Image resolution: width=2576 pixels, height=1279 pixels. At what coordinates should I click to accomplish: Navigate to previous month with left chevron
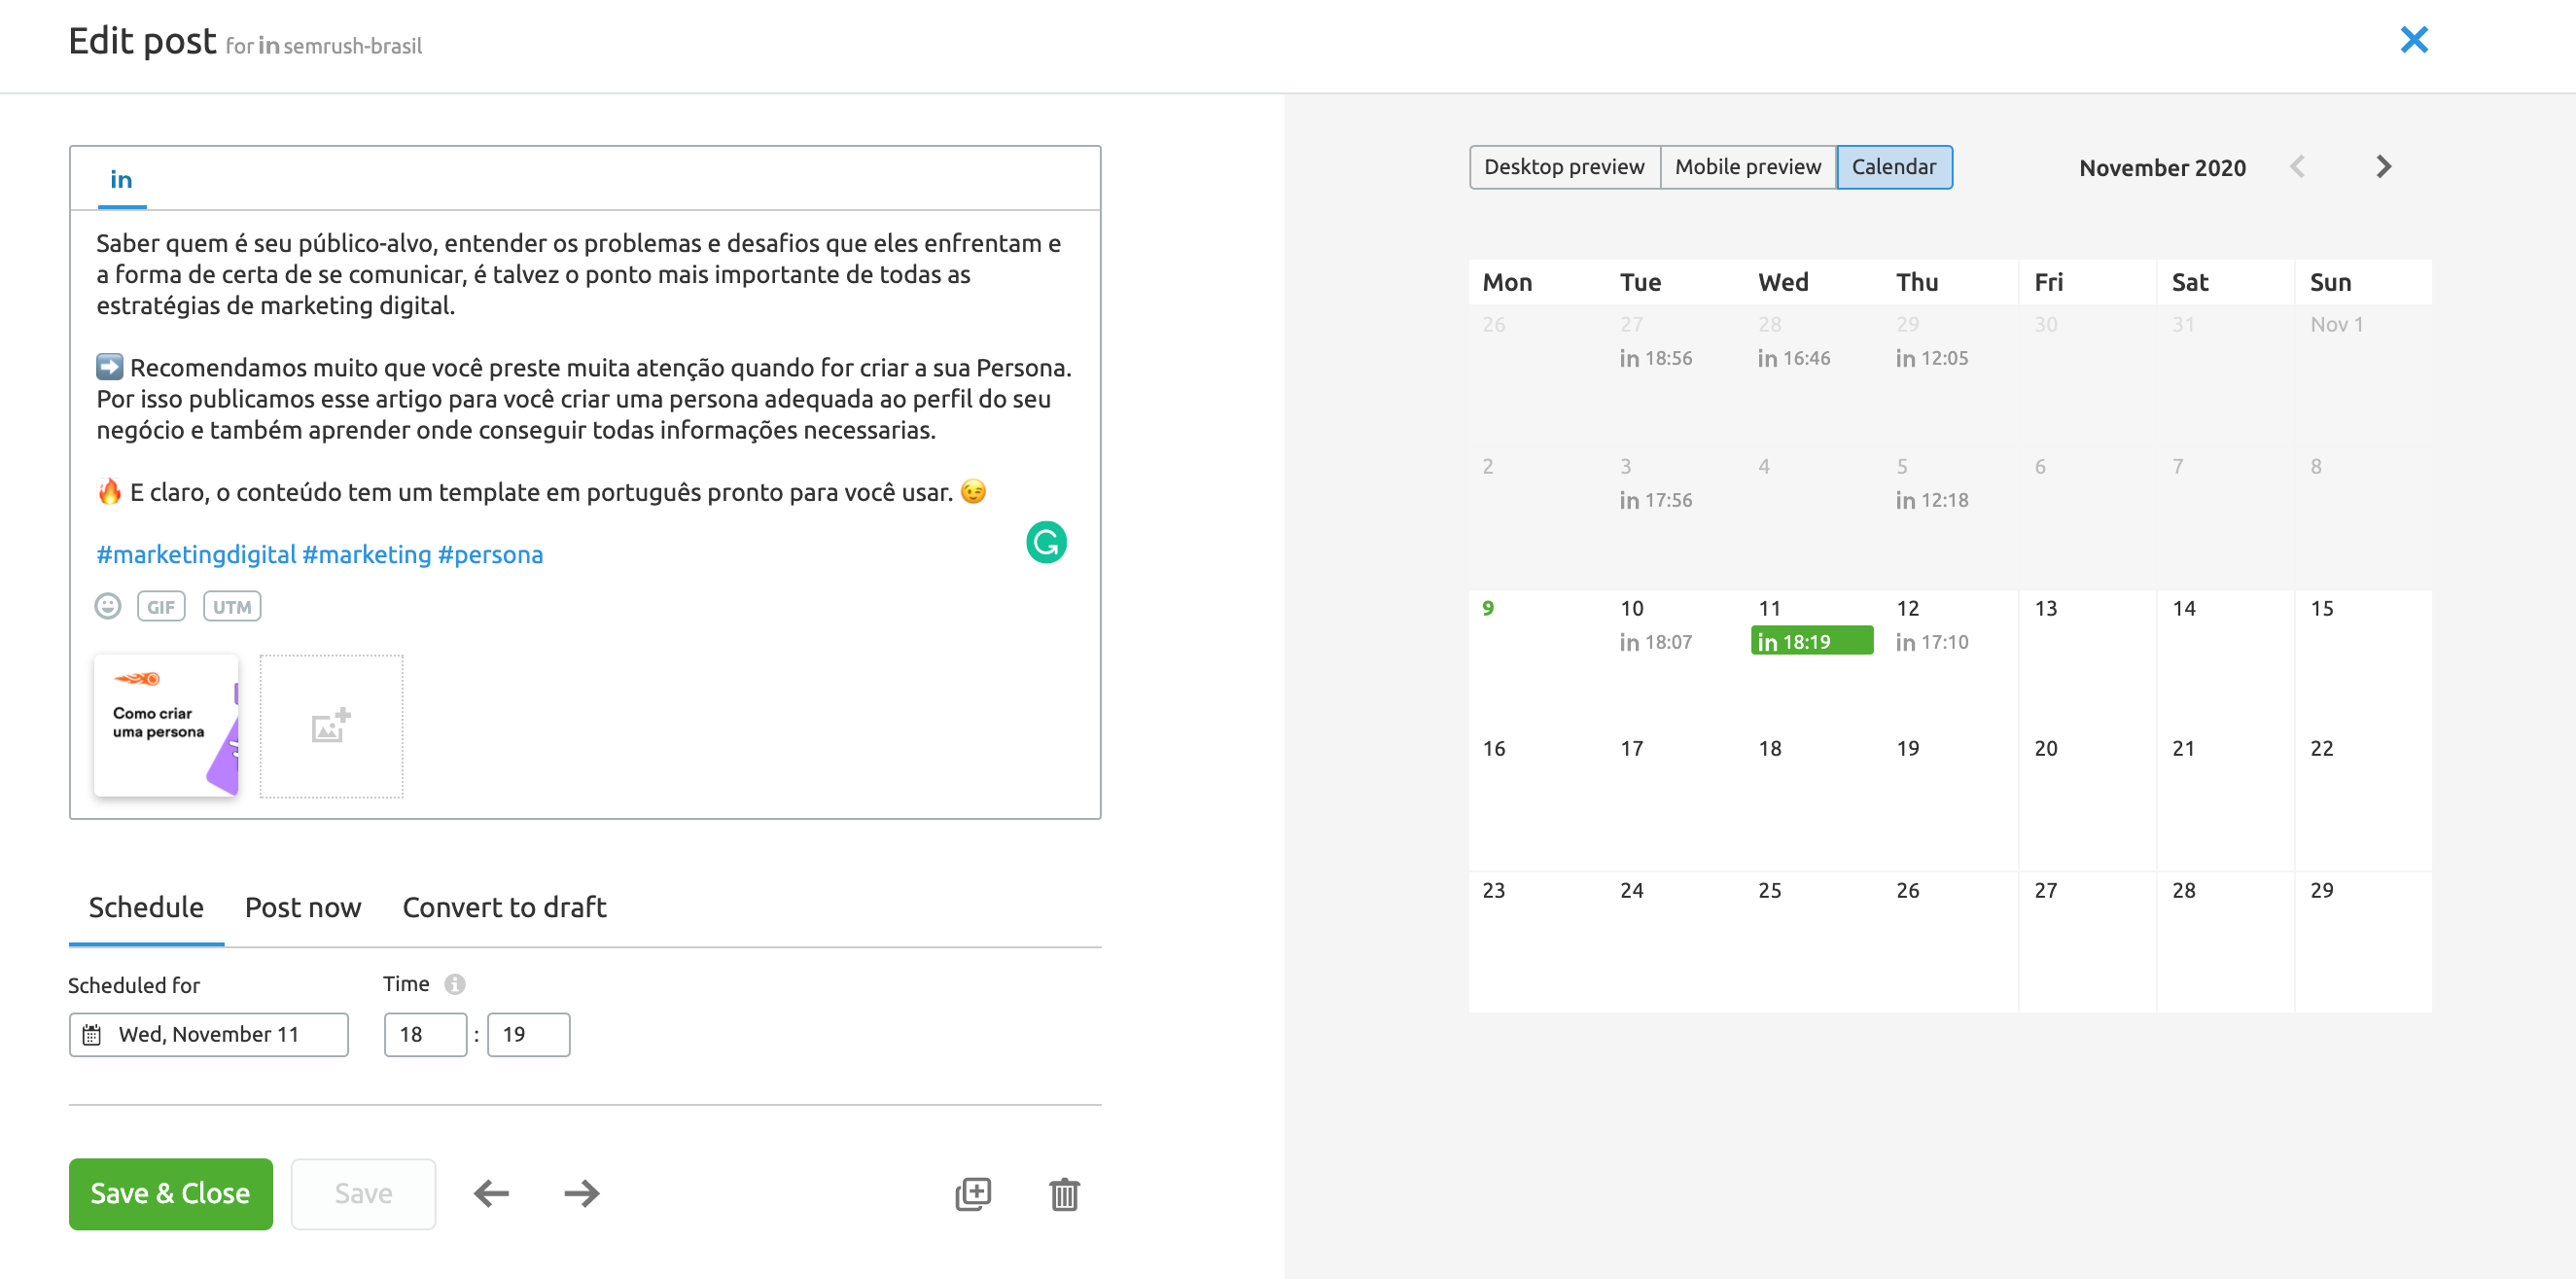point(2299,167)
